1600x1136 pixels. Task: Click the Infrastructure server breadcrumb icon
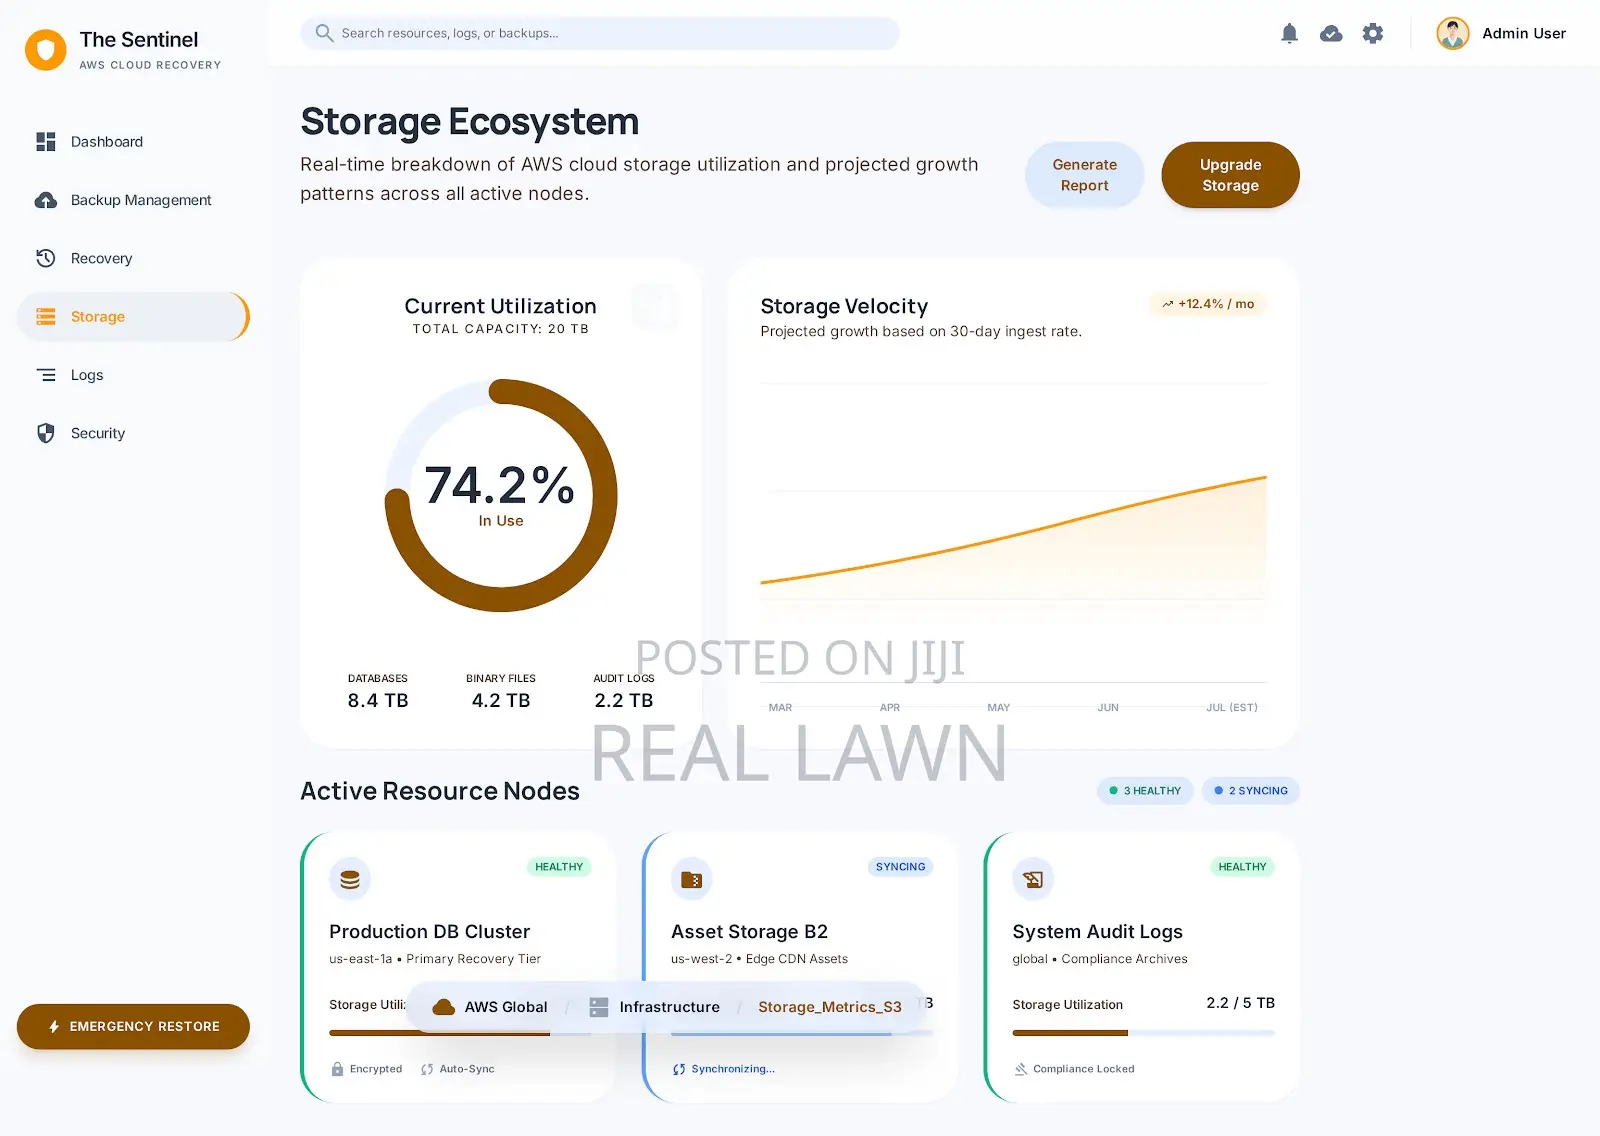598,1007
